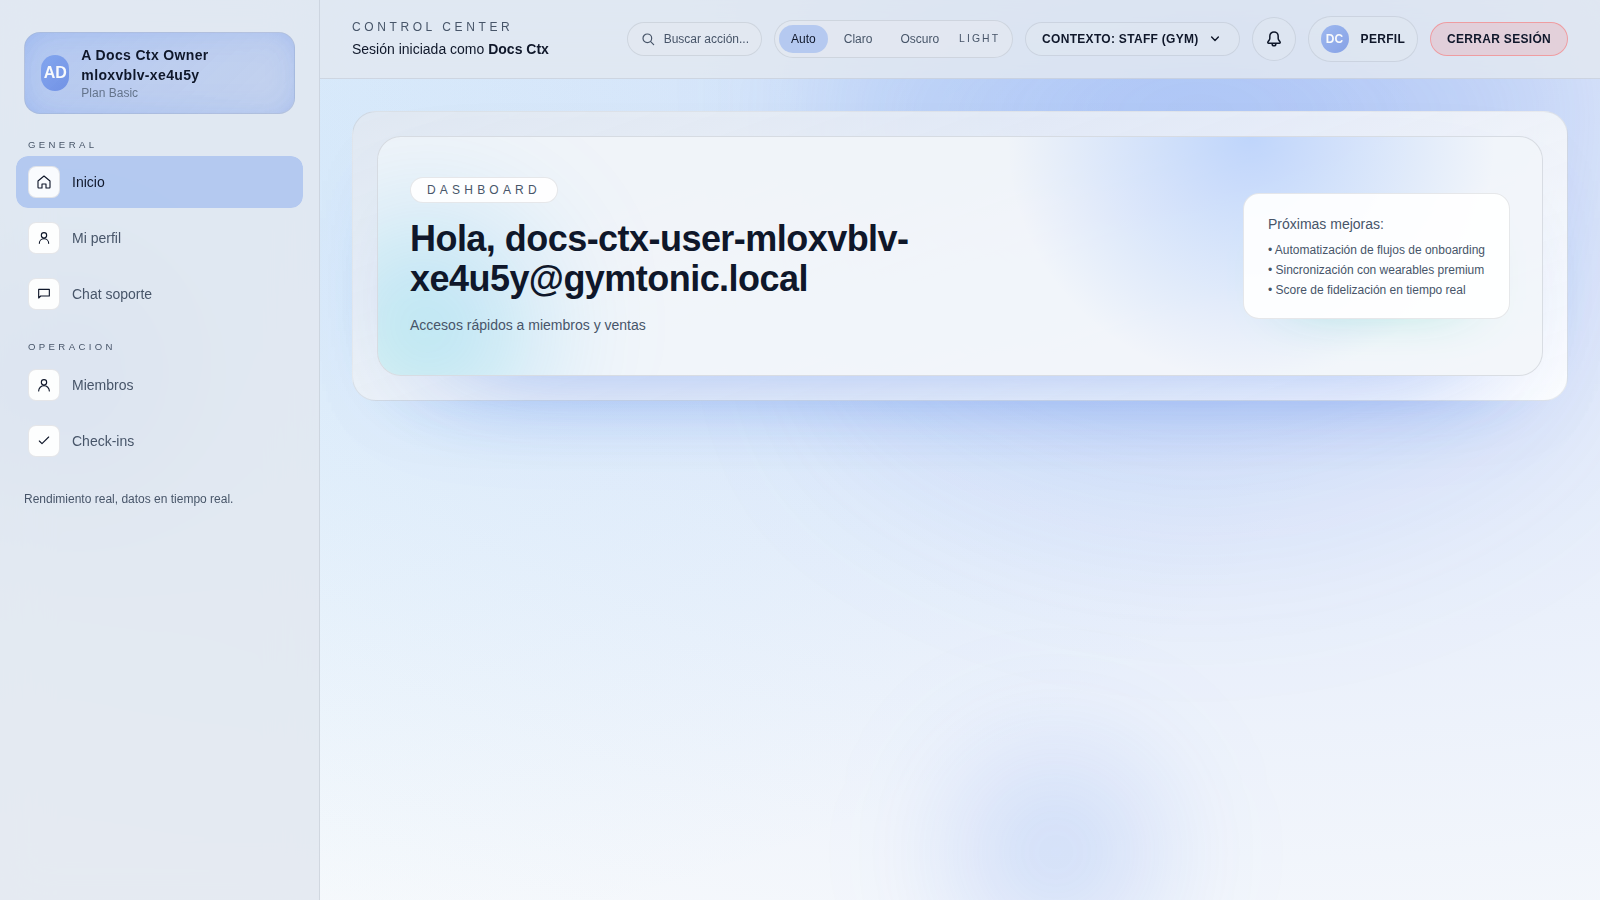
Task: Click the checkmark icon for Check-ins
Action: (44, 441)
